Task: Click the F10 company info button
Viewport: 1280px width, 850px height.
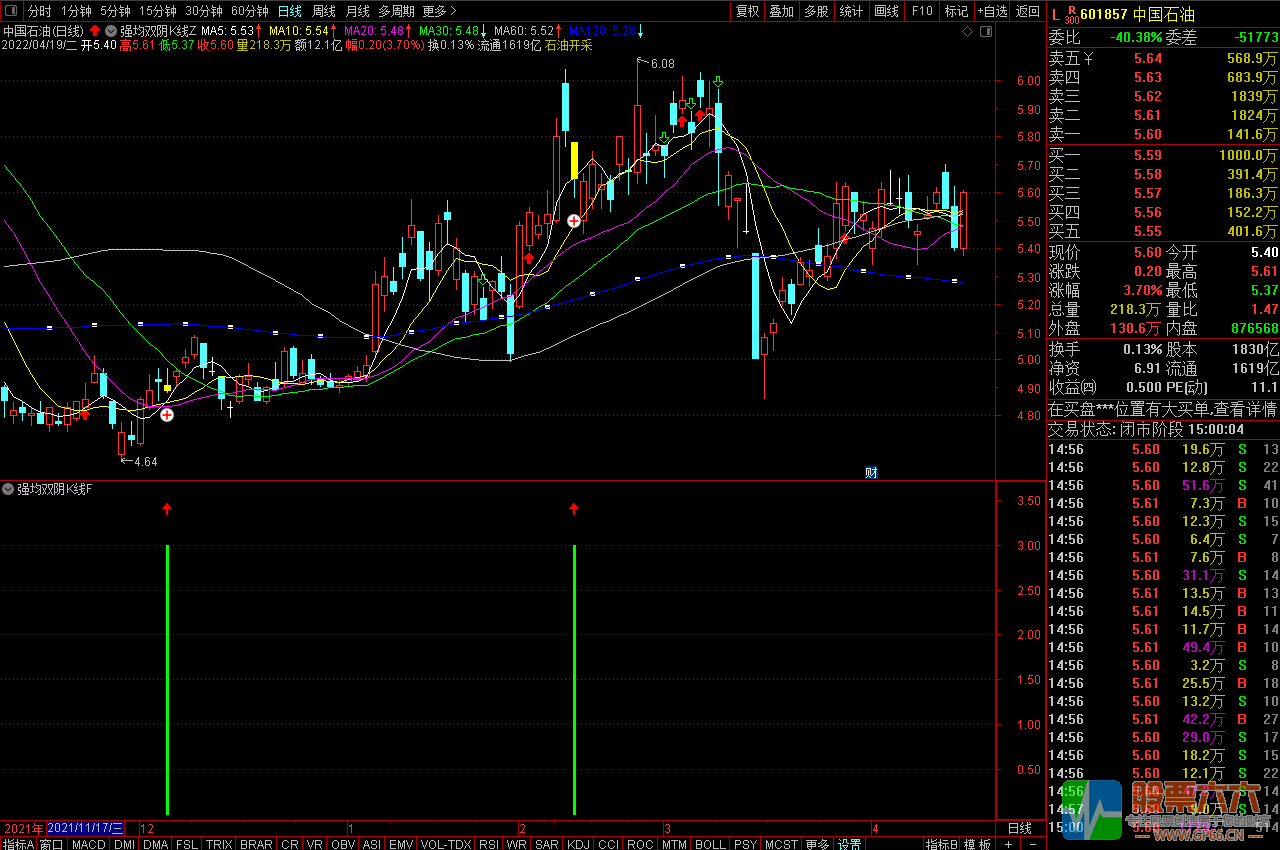Action: [x=922, y=11]
